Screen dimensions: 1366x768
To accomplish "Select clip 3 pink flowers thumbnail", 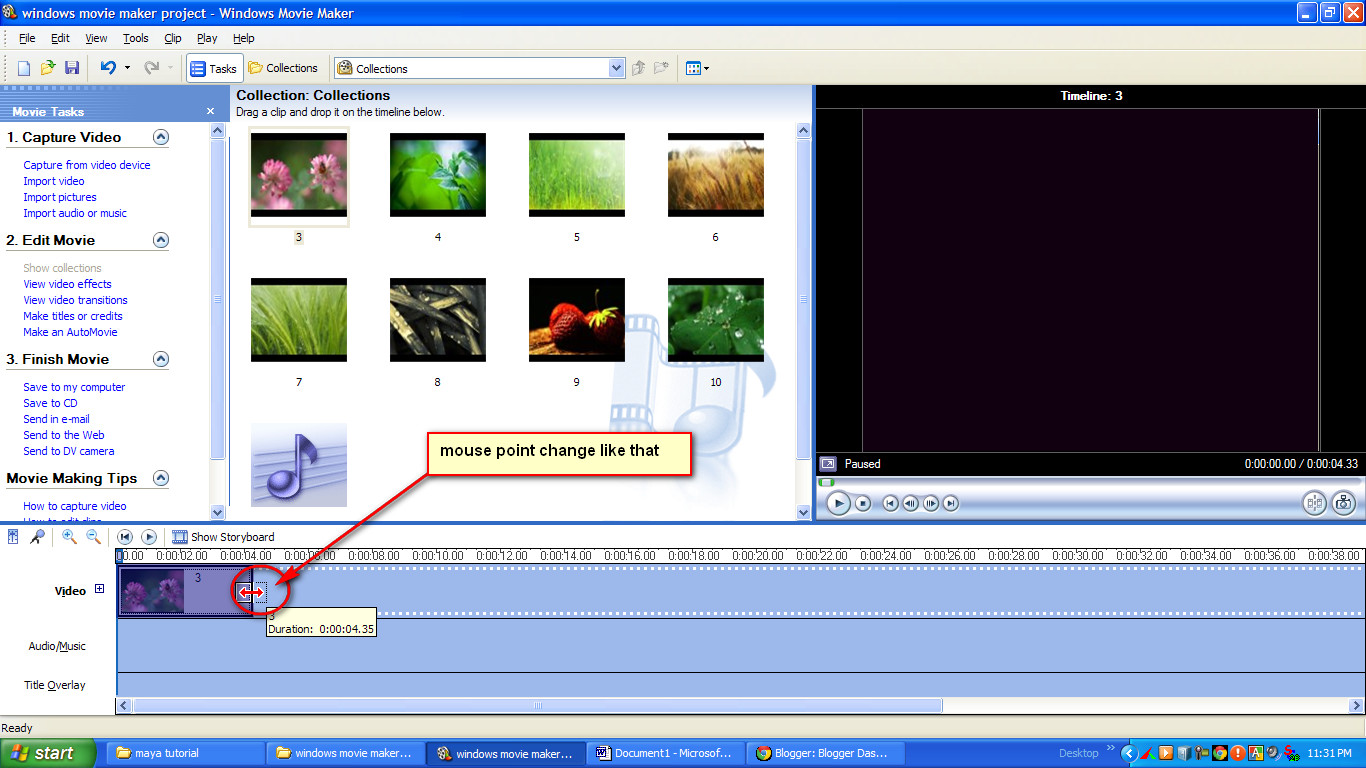I will click(299, 175).
